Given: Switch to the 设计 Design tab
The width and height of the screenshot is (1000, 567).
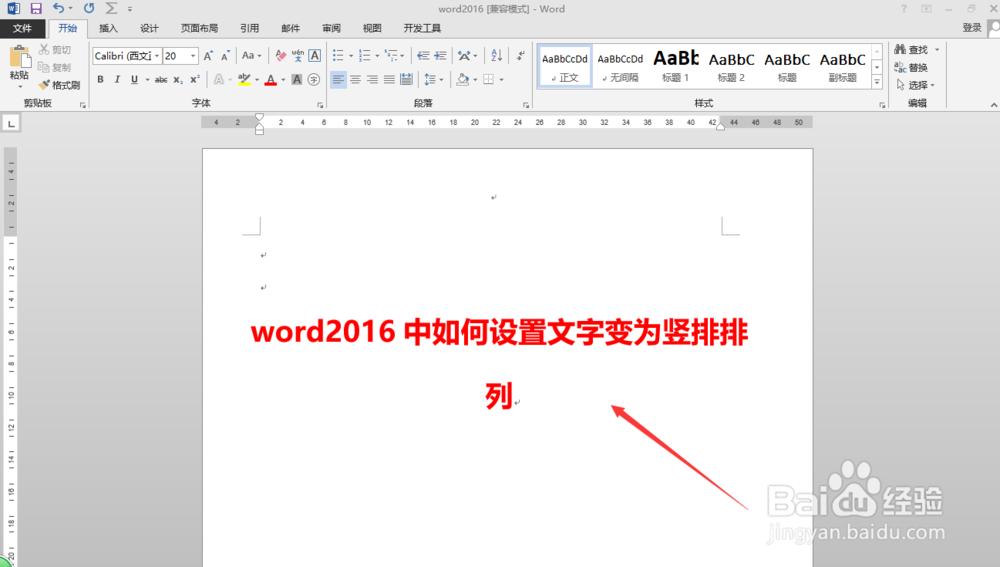Looking at the screenshot, I should click(x=149, y=28).
